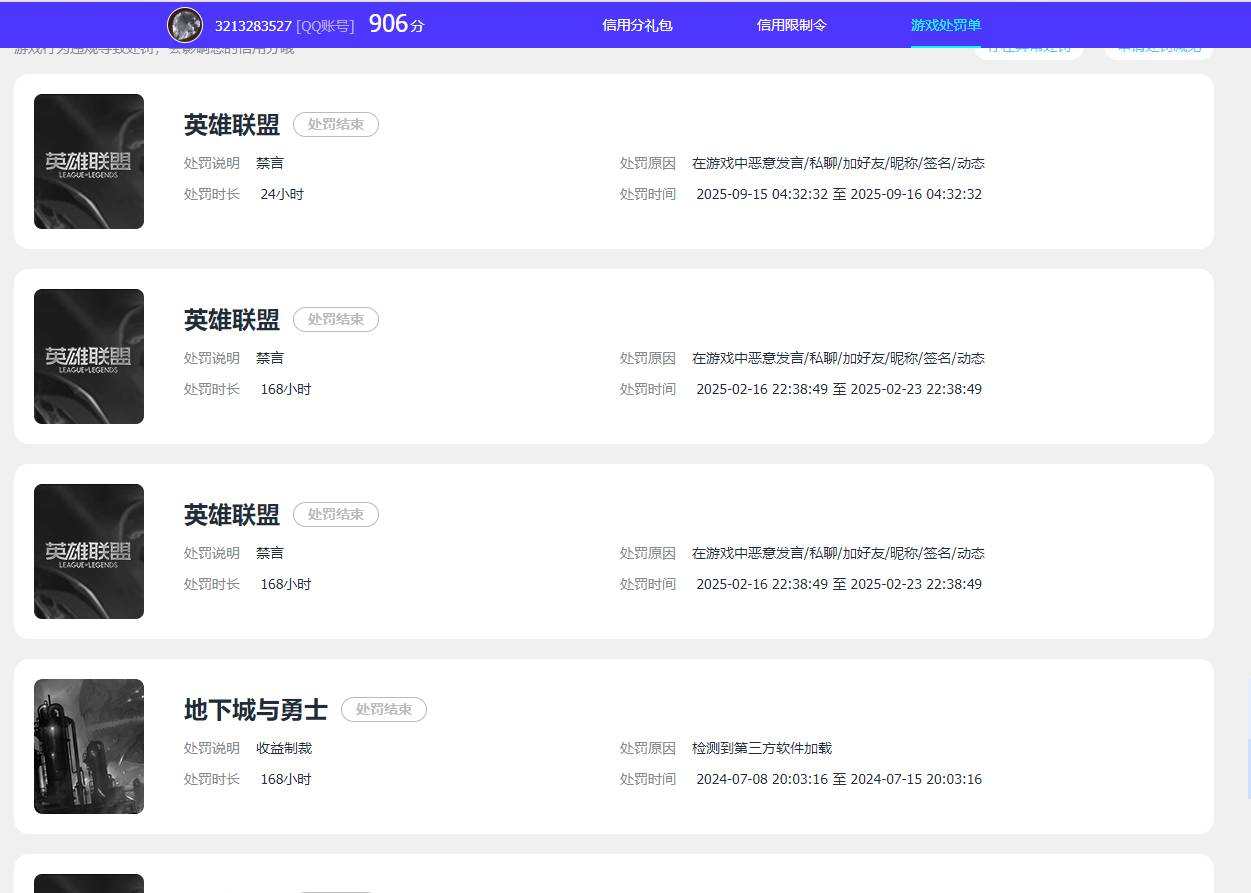
Task: Click the 处罚原因 label in the 地下城与勇士 card
Action: coord(648,748)
